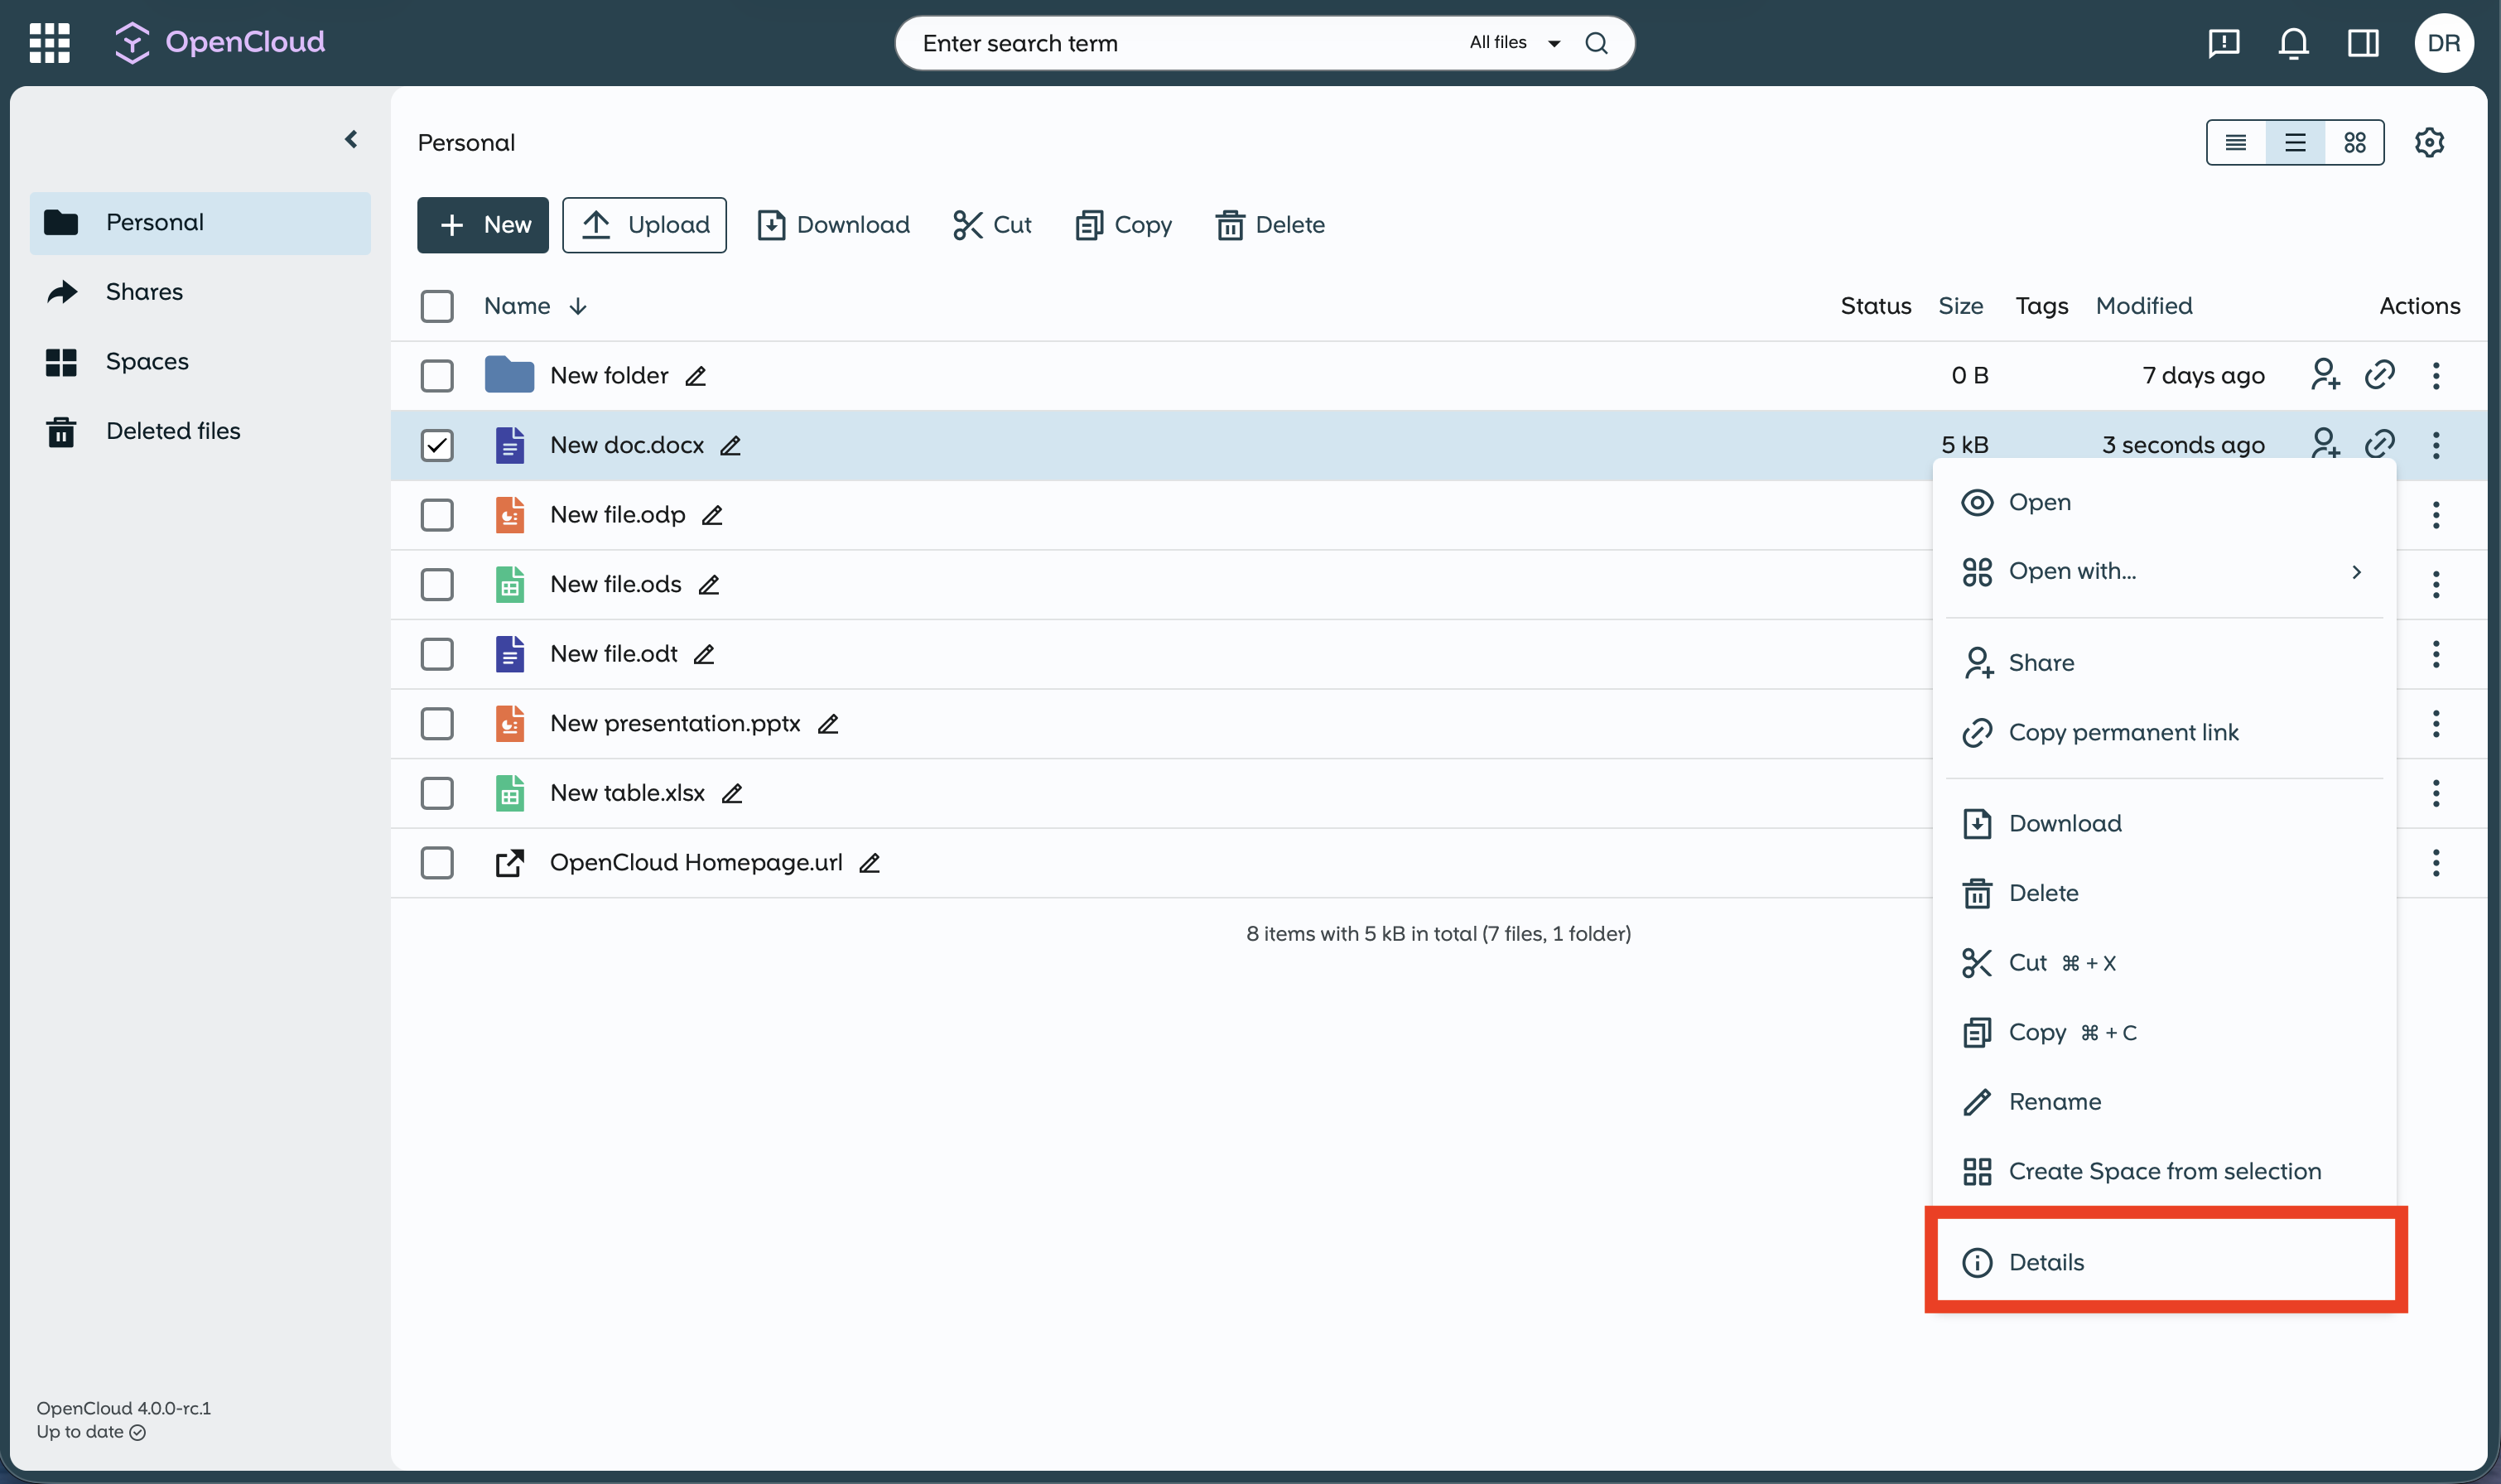Share New doc.docx via the add-person icon
2501x1484 pixels.
click(x=2326, y=443)
